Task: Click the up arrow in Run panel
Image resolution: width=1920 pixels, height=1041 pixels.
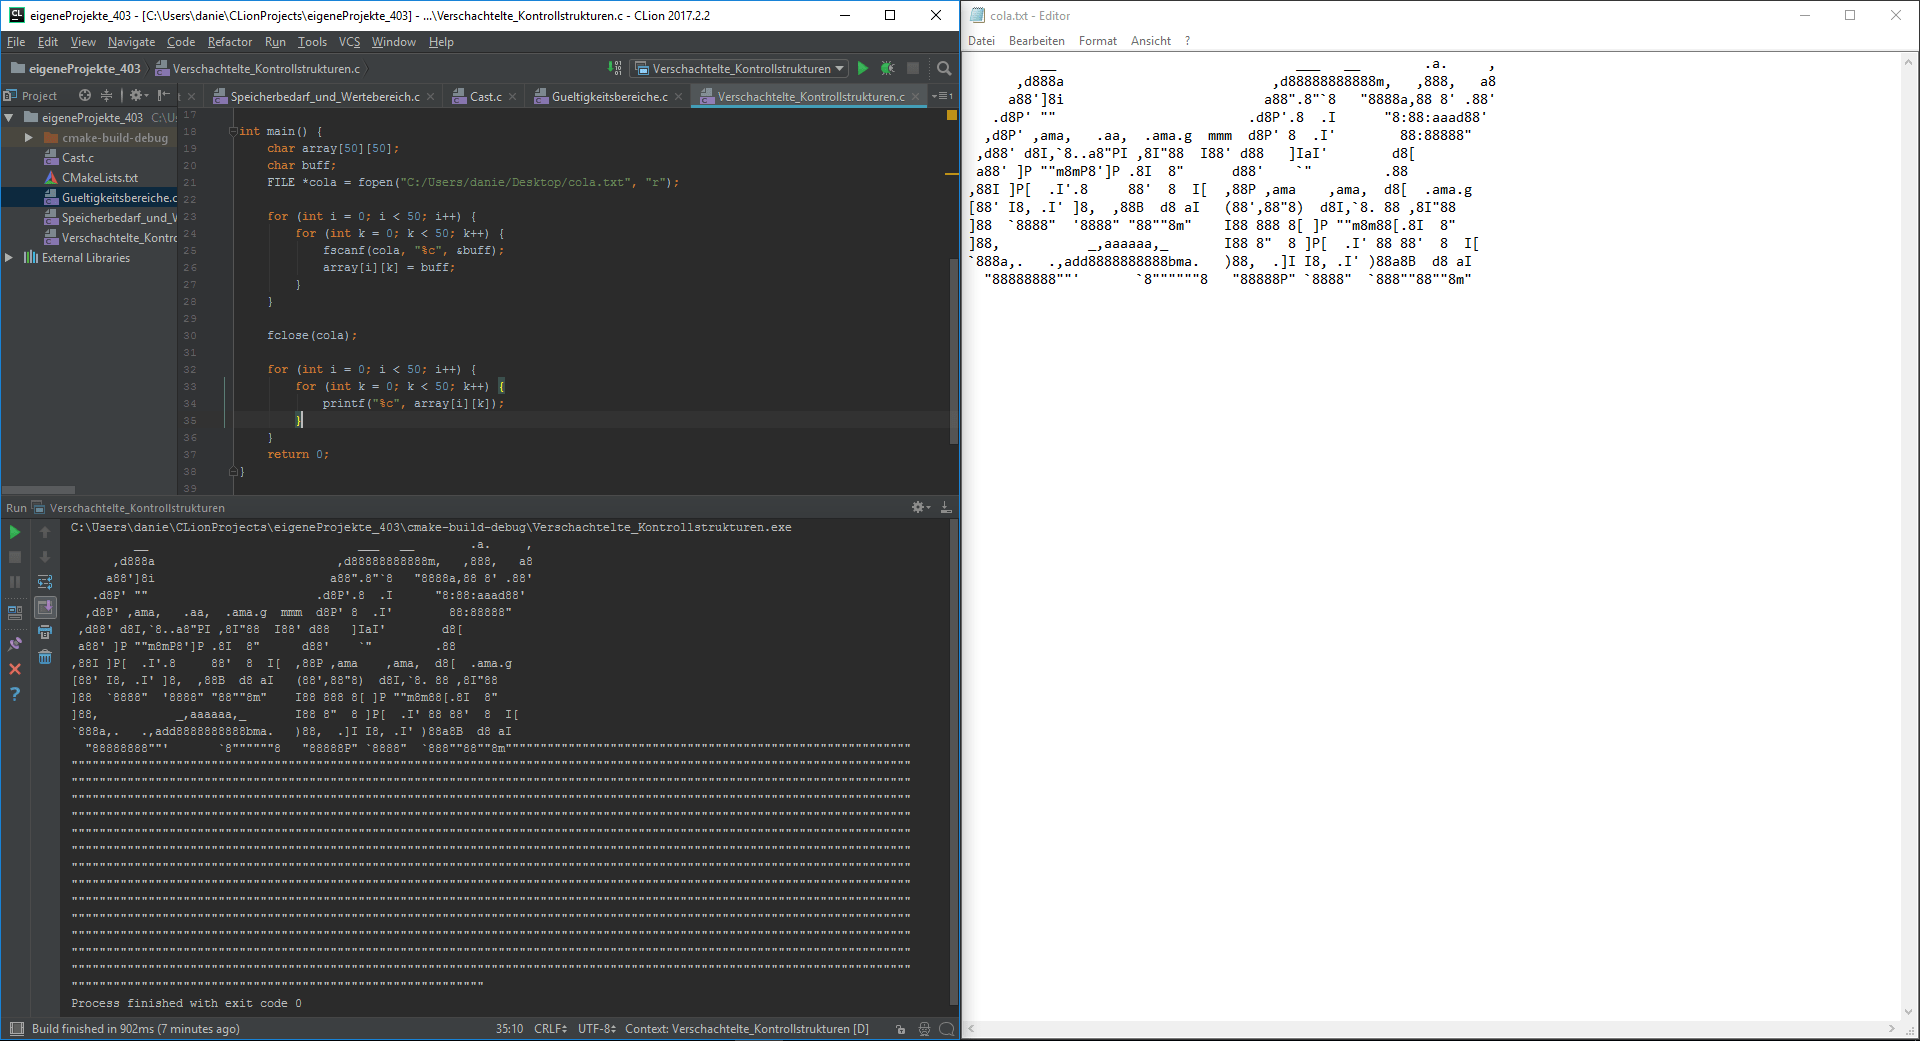Action: (45, 532)
